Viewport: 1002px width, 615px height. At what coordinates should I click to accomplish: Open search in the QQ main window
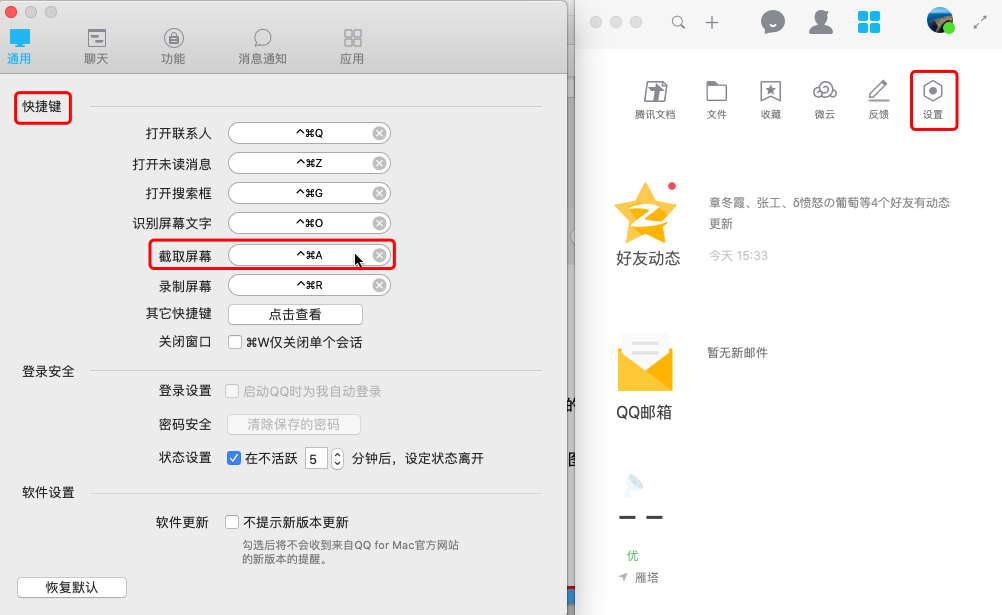click(x=678, y=22)
